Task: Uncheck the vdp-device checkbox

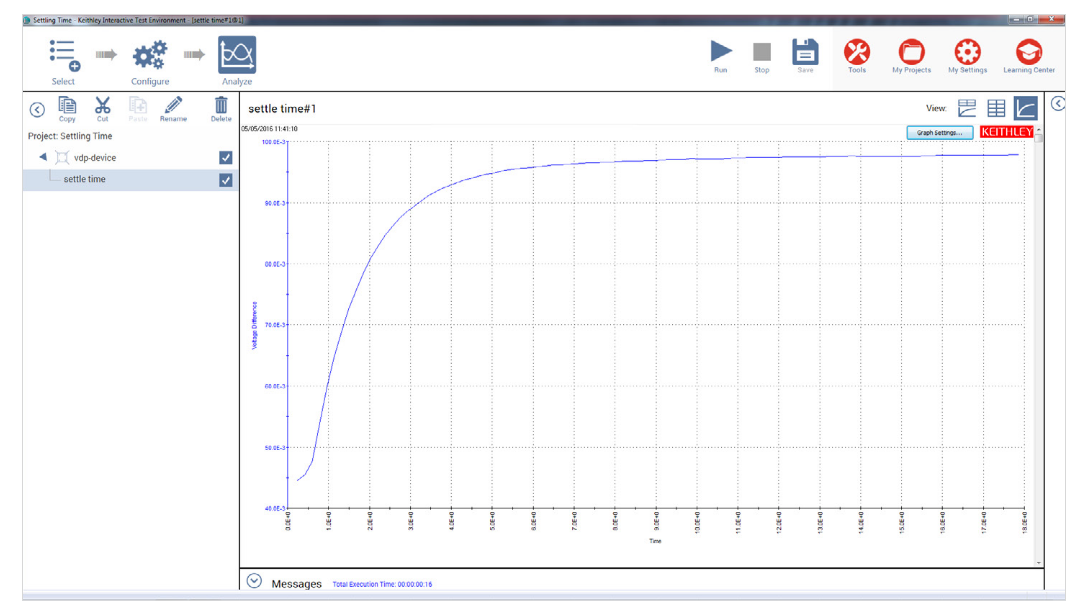Action: (x=224, y=157)
